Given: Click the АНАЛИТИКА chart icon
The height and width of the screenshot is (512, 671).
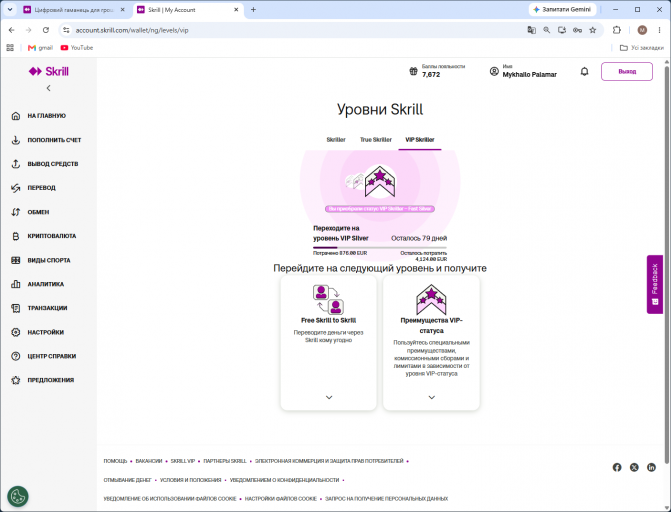Looking at the screenshot, I should click(16, 284).
